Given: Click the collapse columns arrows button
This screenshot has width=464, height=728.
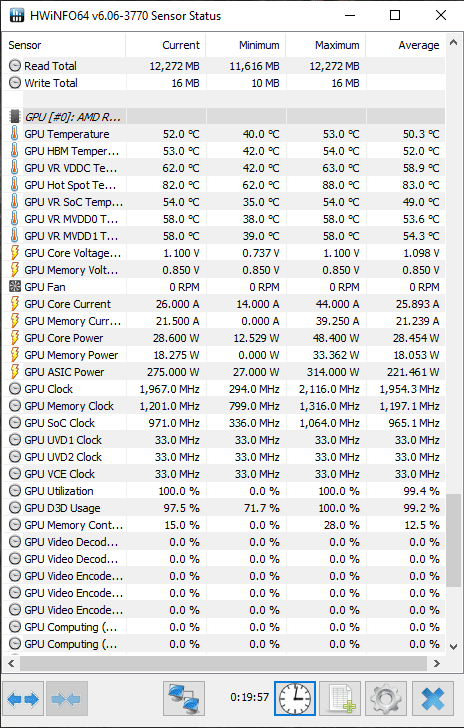Looking at the screenshot, I should click(67, 698).
